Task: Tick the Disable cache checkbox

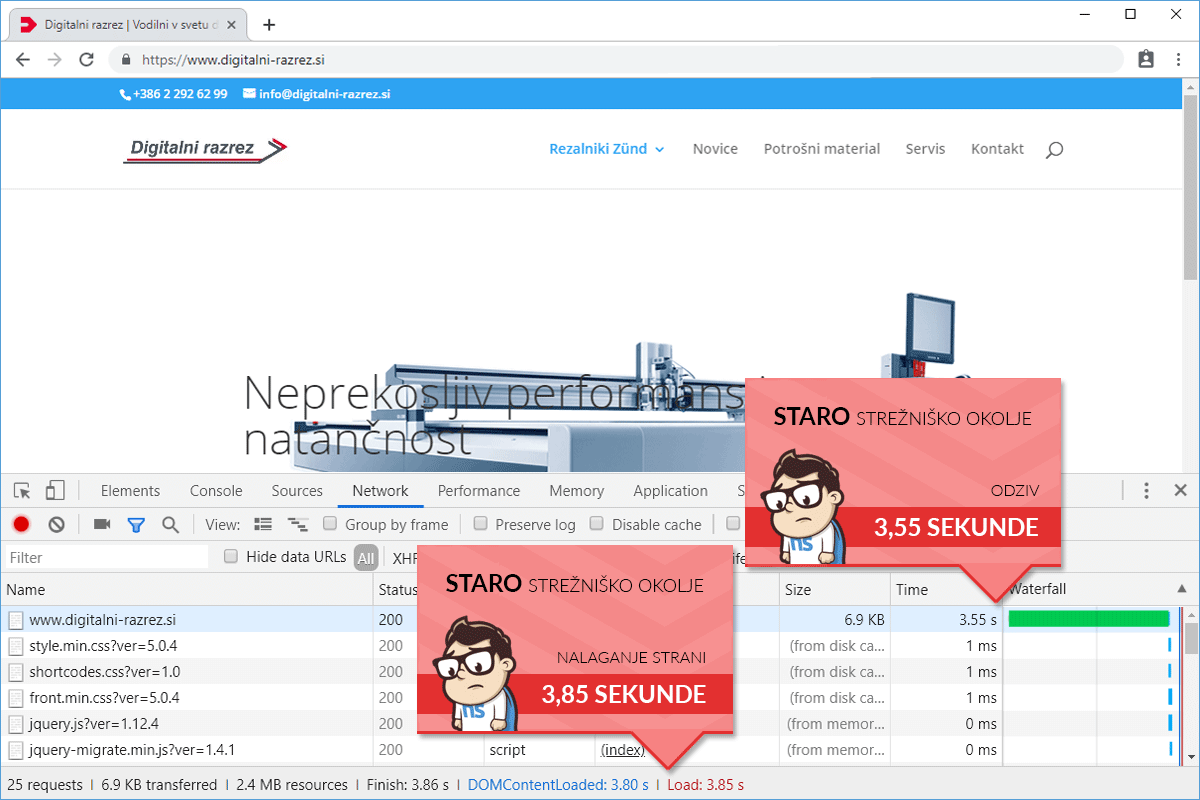Action: coord(597,524)
